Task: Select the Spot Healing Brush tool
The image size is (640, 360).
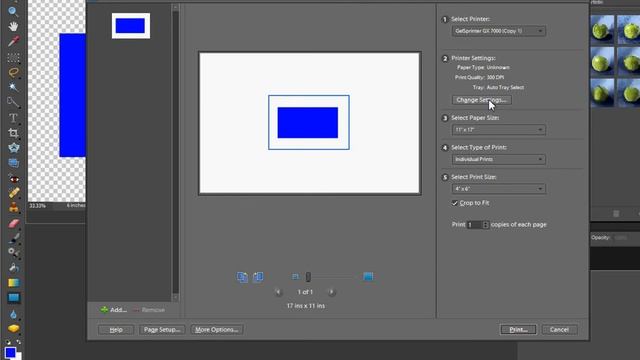Action: pyautogui.click(x=13, y=193)
